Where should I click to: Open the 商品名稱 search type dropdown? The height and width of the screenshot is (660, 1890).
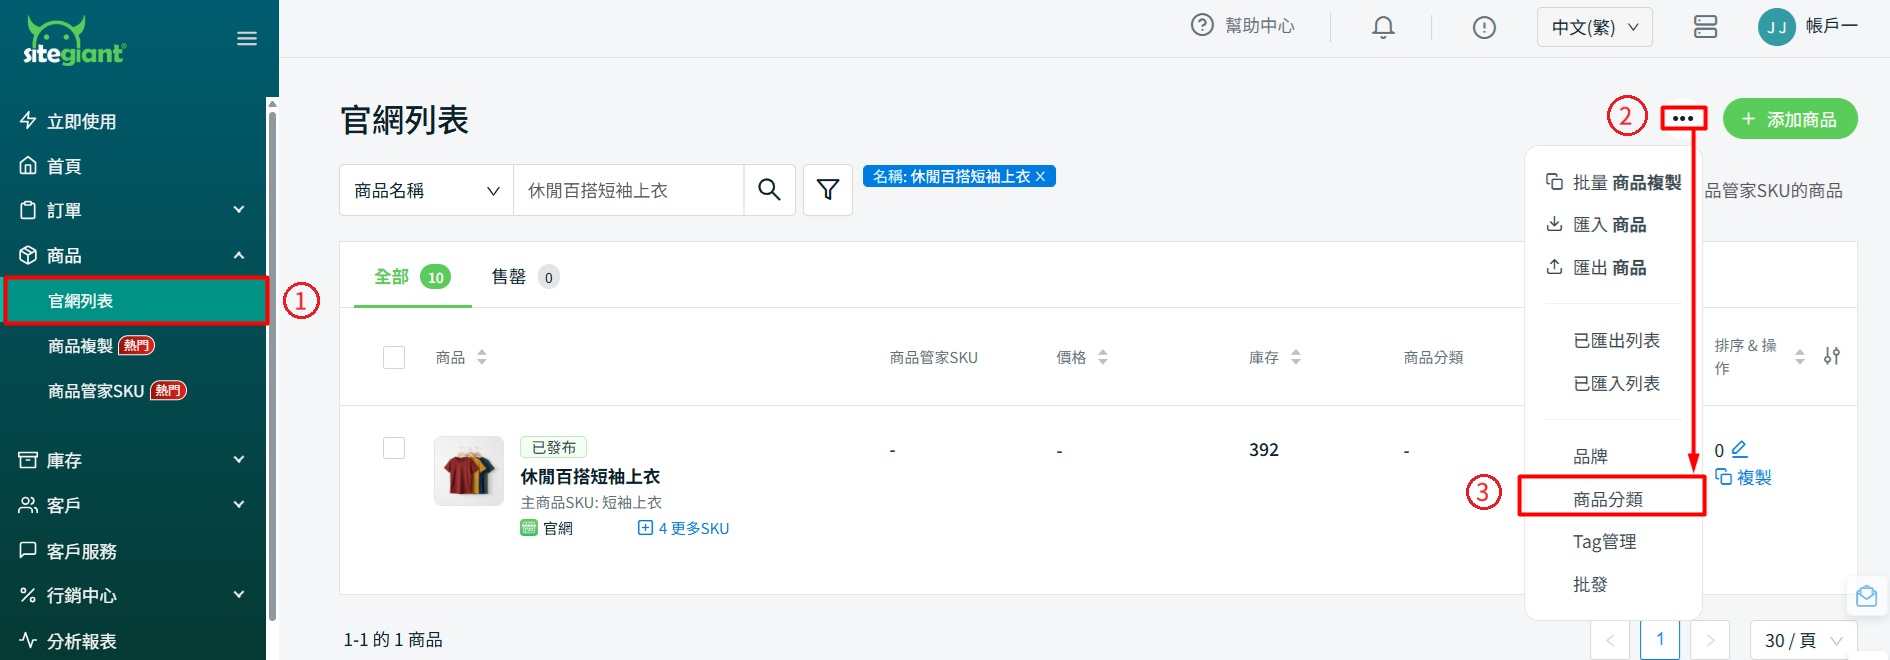point(426,190)
